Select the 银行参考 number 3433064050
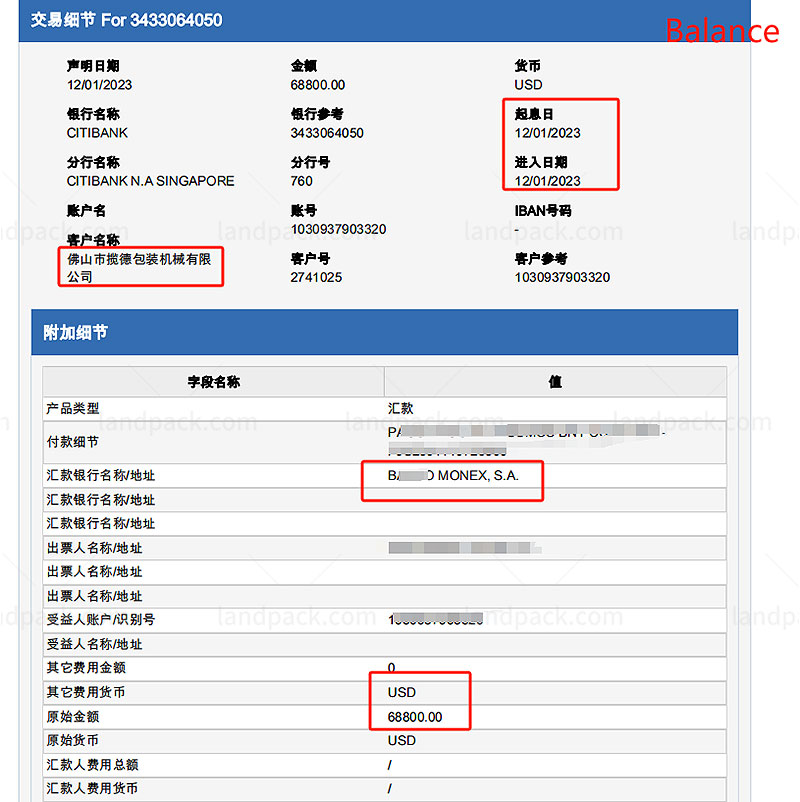 point(327,133)
